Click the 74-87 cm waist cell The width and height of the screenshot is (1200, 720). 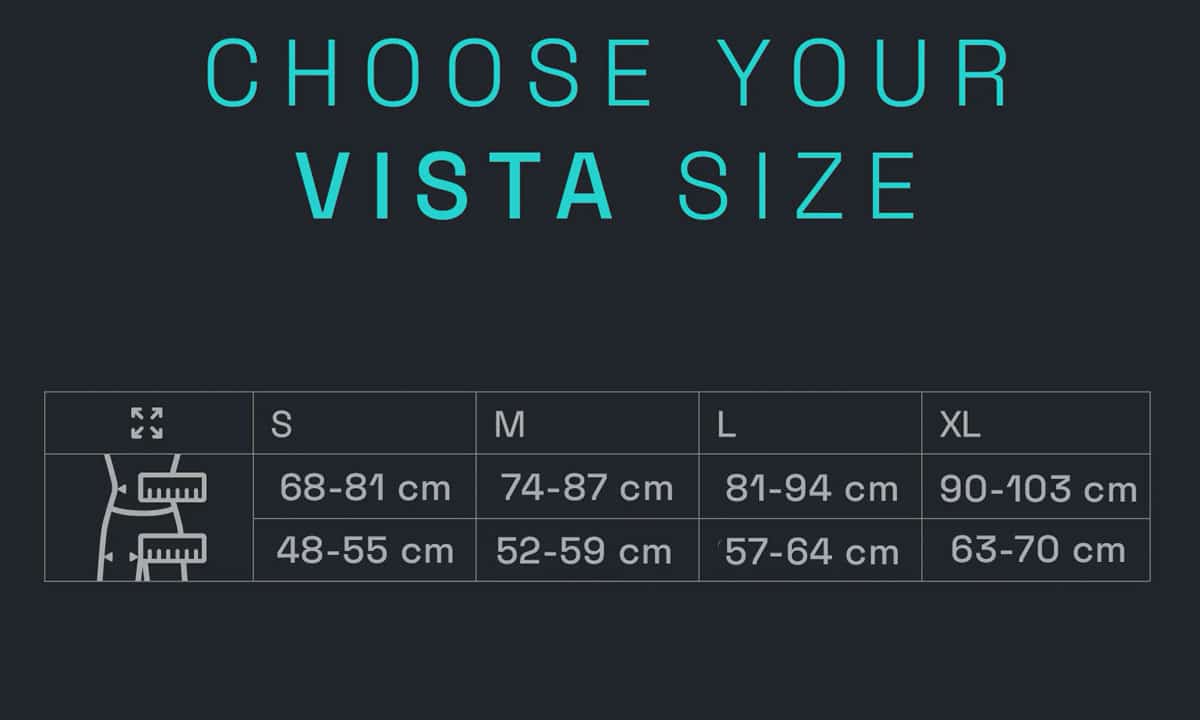587,488
